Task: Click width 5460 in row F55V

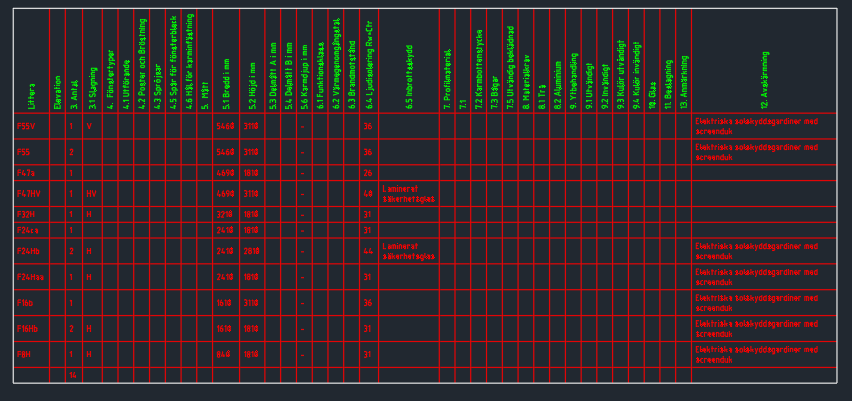Action: [225, 126]
